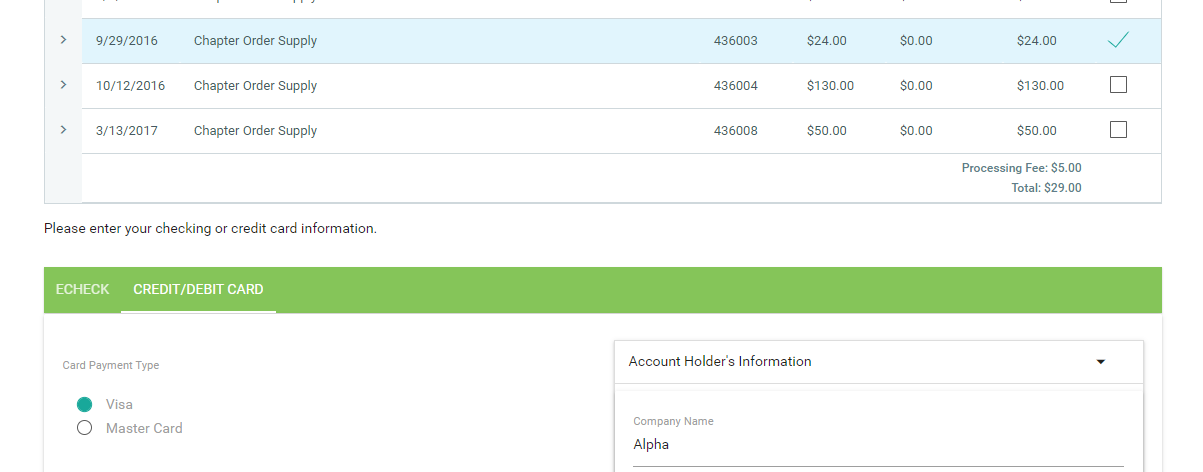Collapse Account Holder's Information dropdown arrow
This screenshot has width=1203, height=472.
click(x=1101, y=362)
